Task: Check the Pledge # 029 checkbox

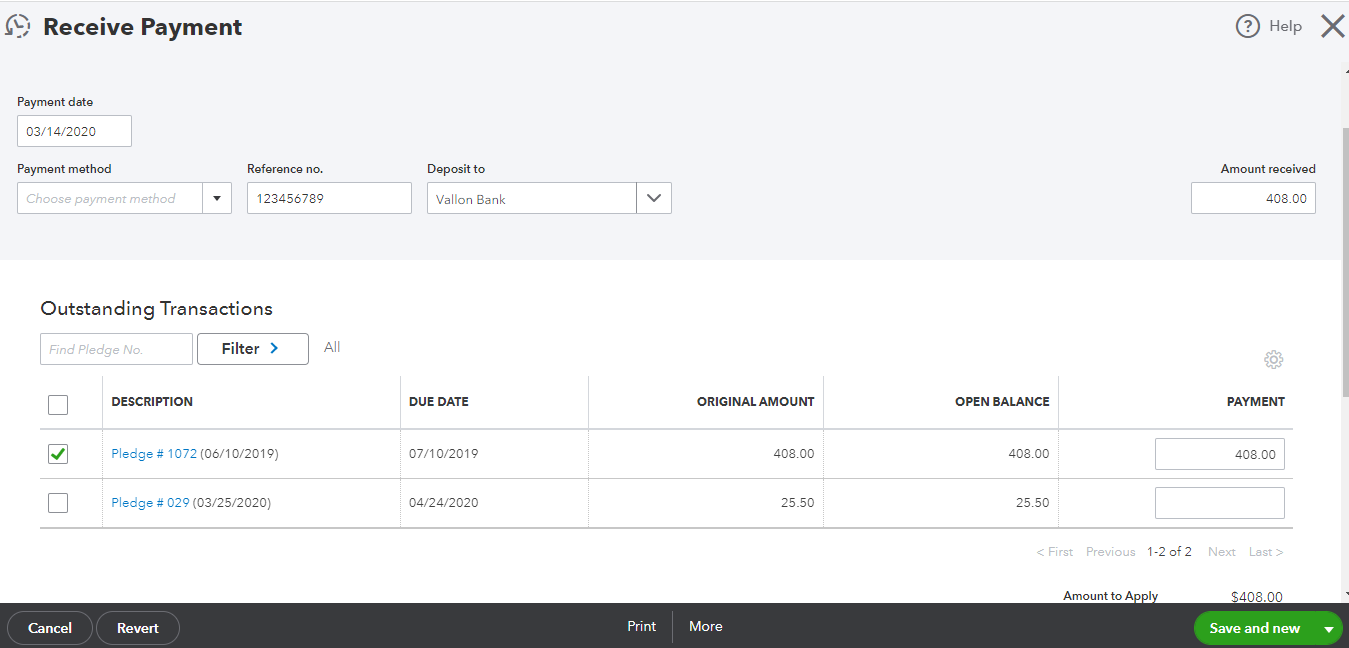Action: tap(58, 503)
